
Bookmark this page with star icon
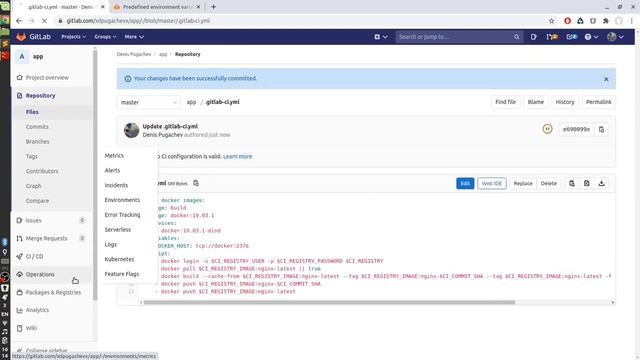pos(551,21)
